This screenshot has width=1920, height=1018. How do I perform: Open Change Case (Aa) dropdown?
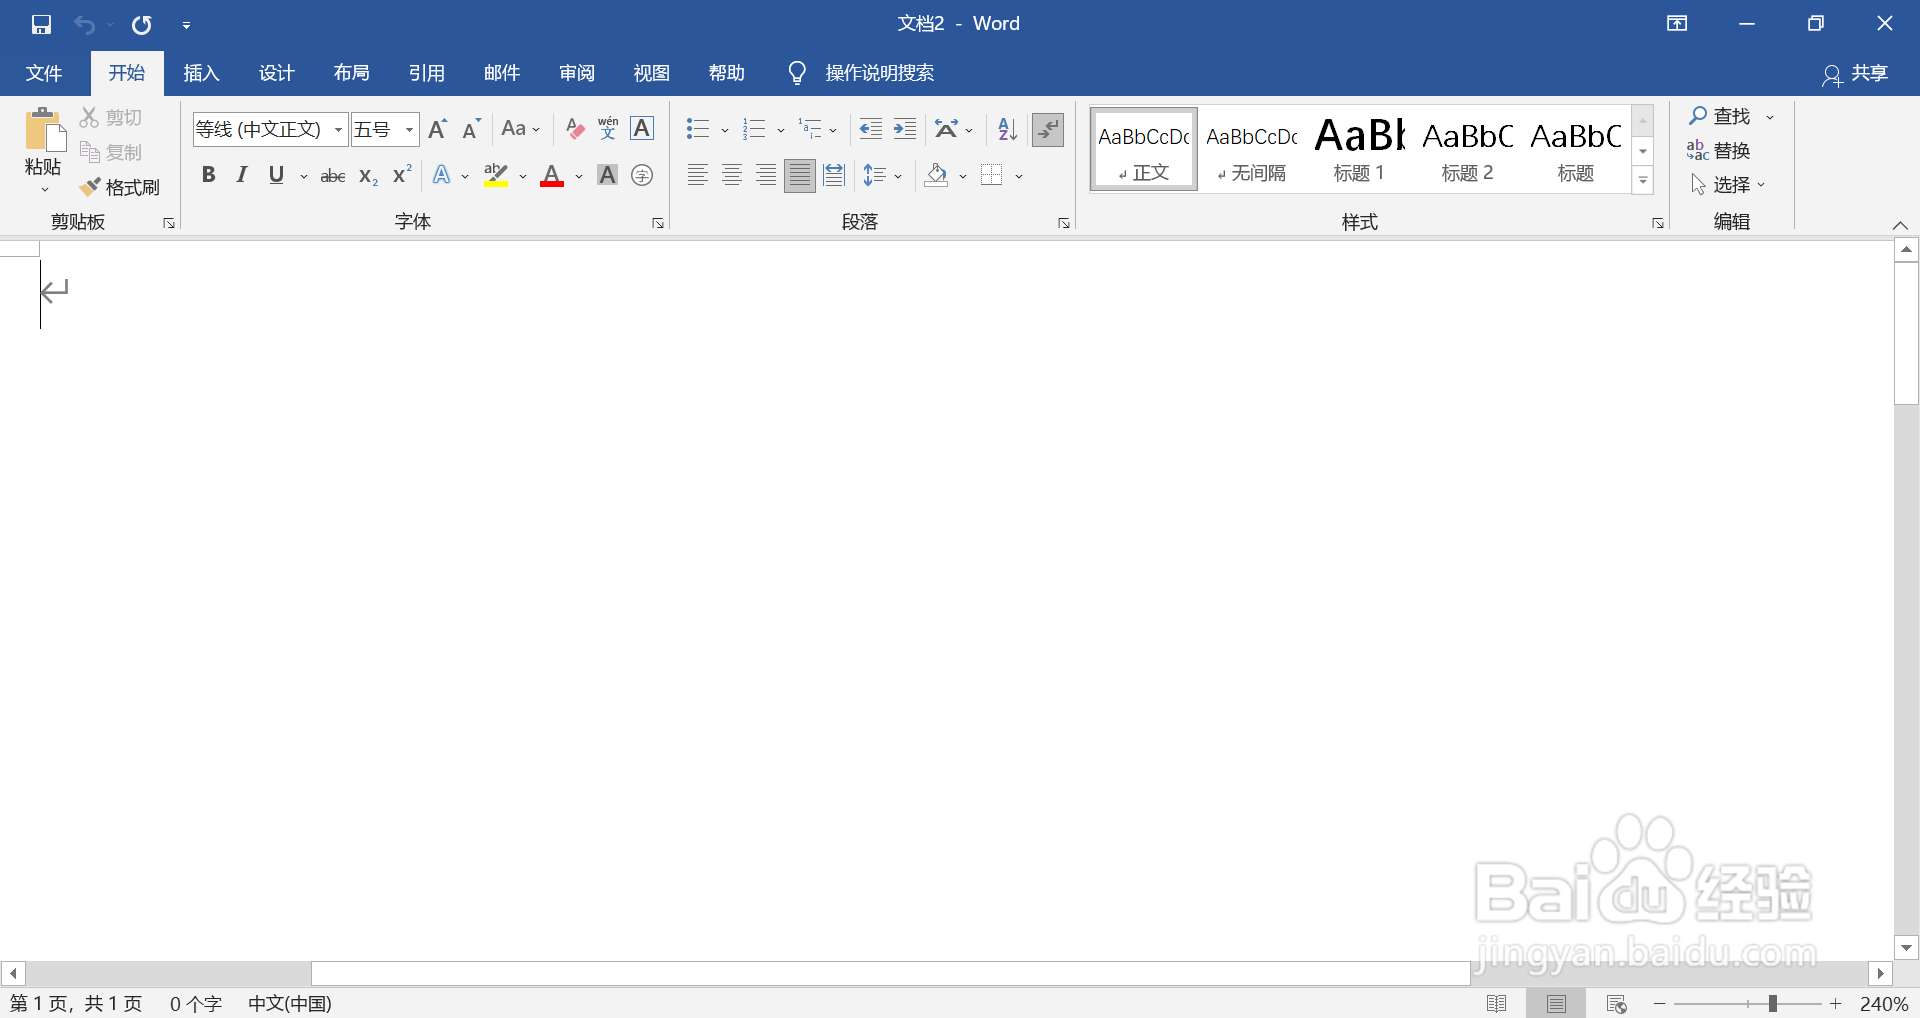[521, 129]
